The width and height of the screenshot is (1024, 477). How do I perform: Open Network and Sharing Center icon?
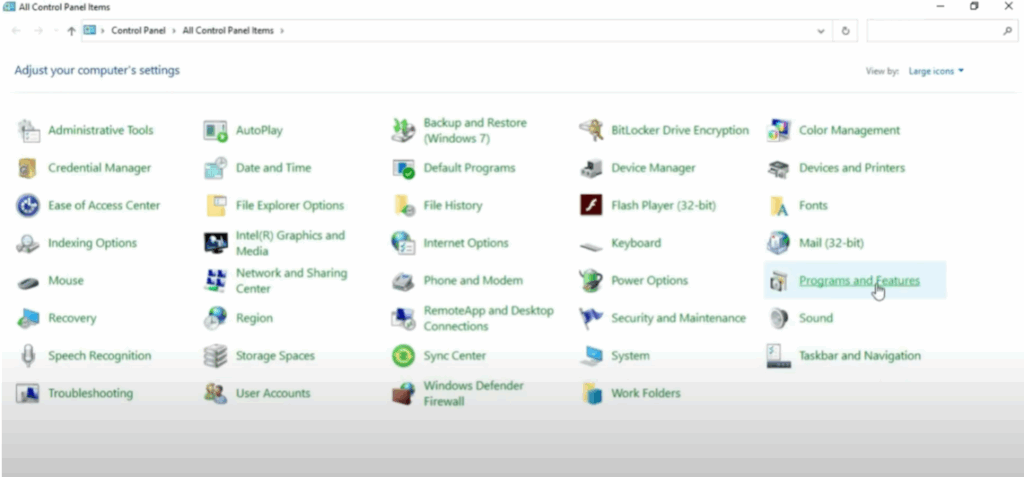coord(216,281)
